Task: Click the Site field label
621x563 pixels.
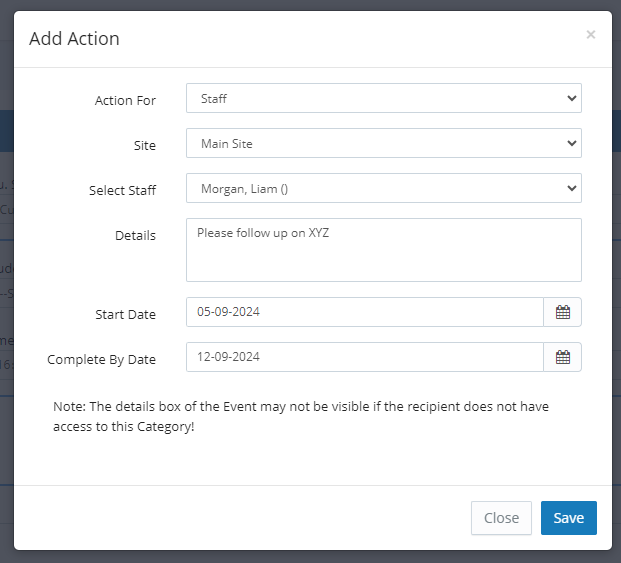Action: 144,145
